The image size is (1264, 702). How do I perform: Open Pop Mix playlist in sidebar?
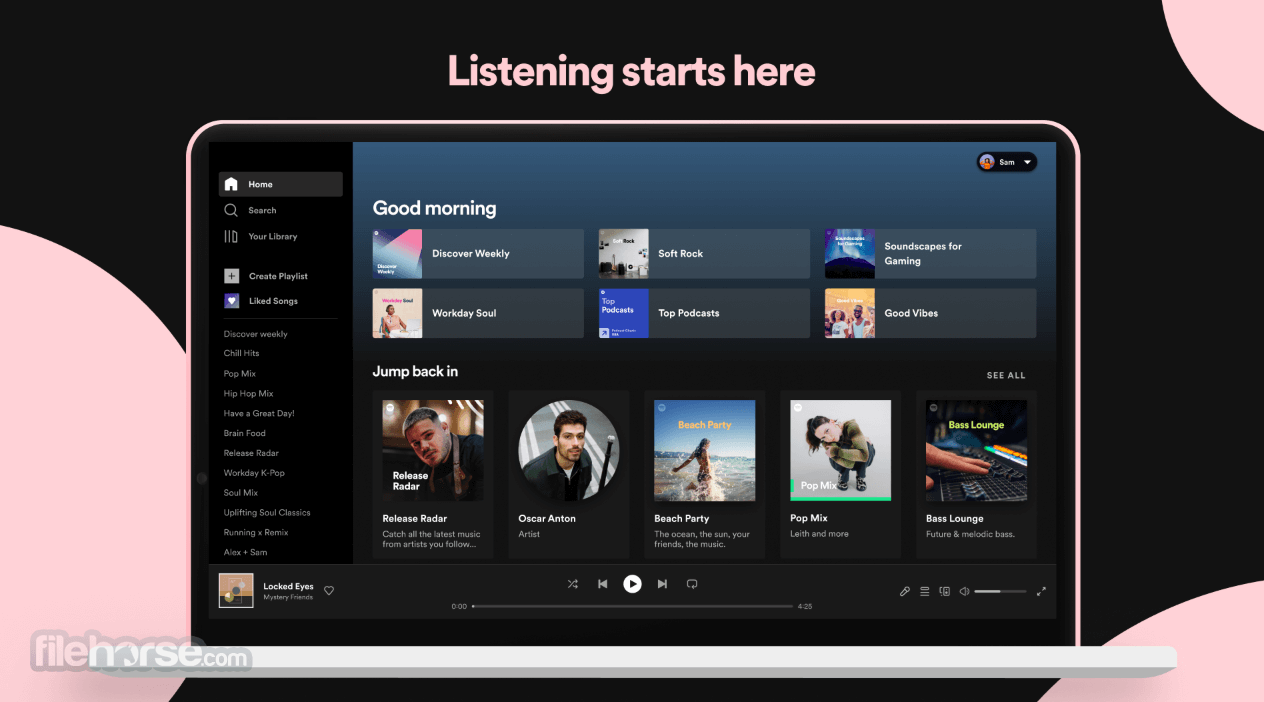[240, 374]
